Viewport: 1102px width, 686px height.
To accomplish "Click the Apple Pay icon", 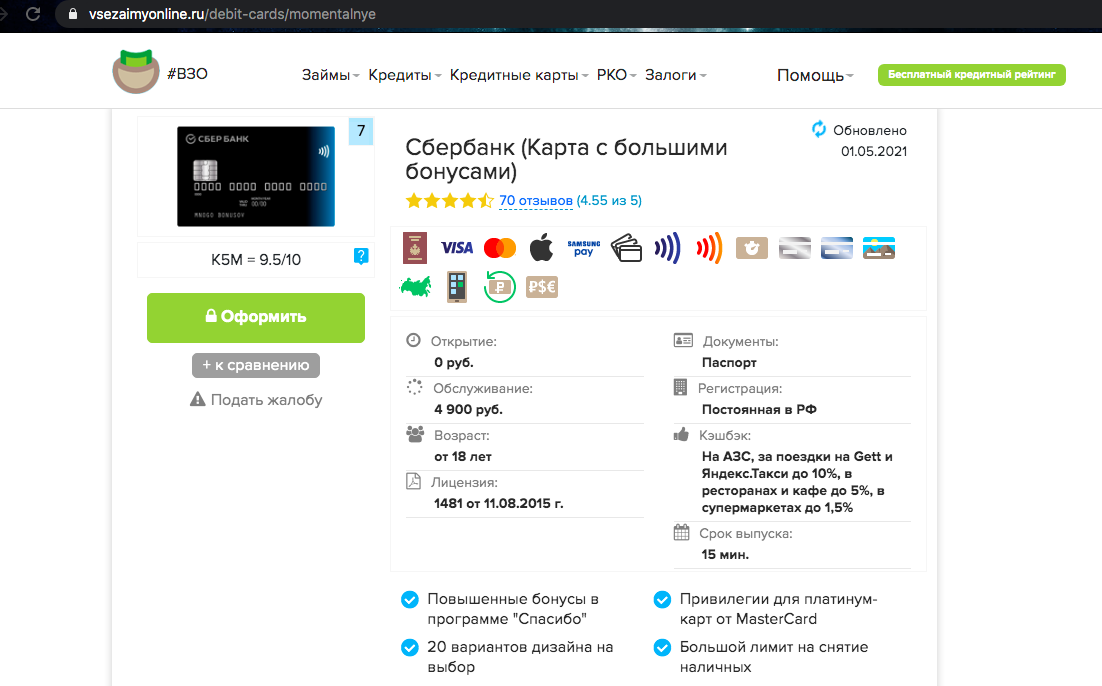I will pyautogui.click(x=541, y=248).
